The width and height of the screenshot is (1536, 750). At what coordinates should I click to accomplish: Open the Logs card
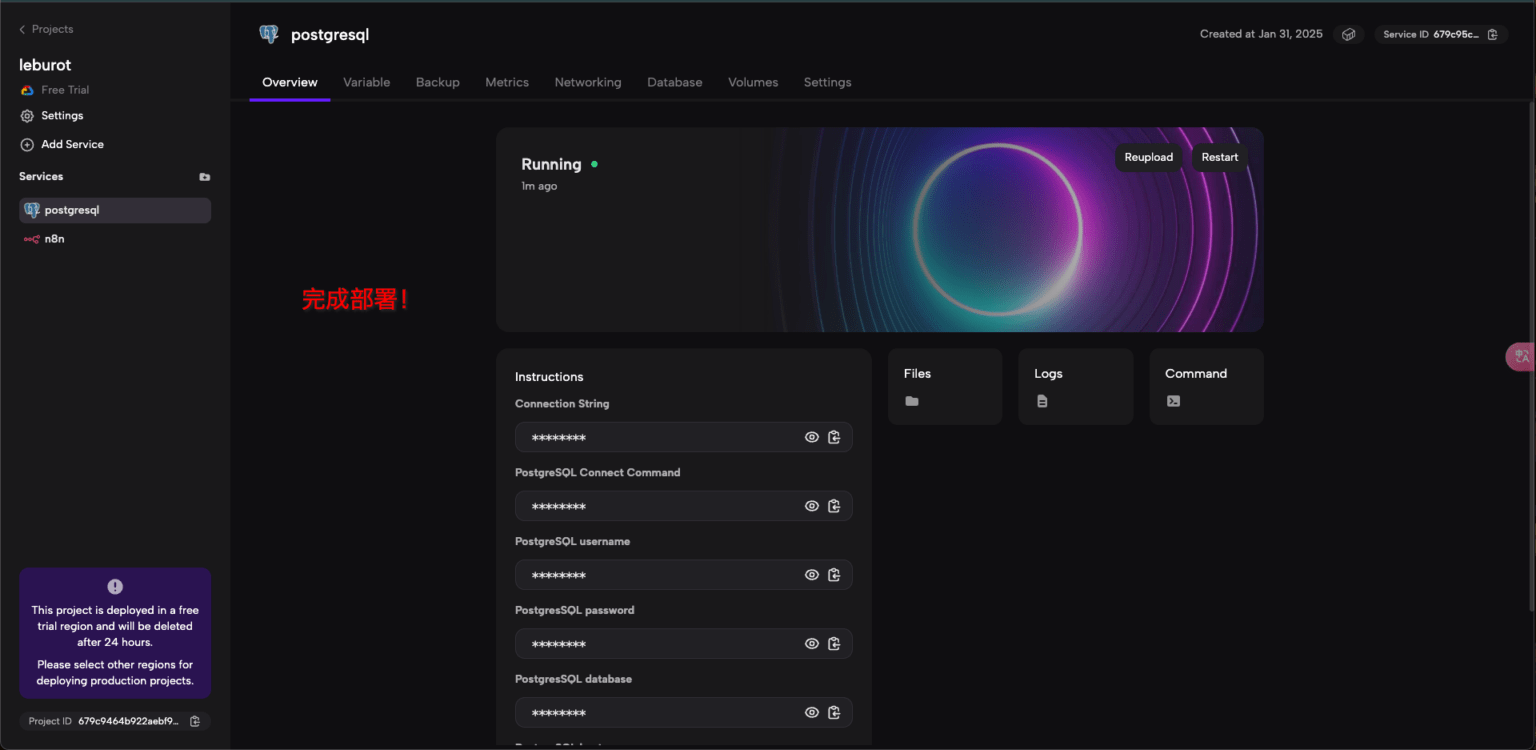1076,387
